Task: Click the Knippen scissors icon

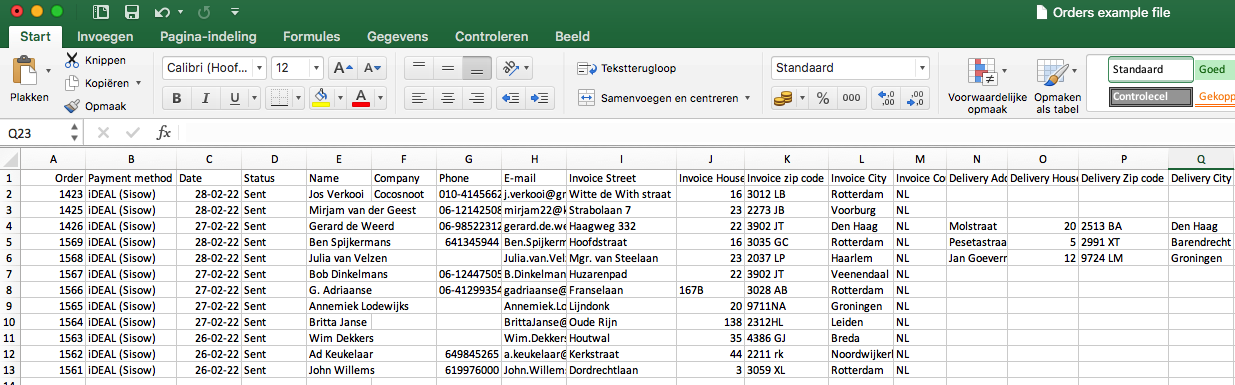Action: click(x=72, y=60)
